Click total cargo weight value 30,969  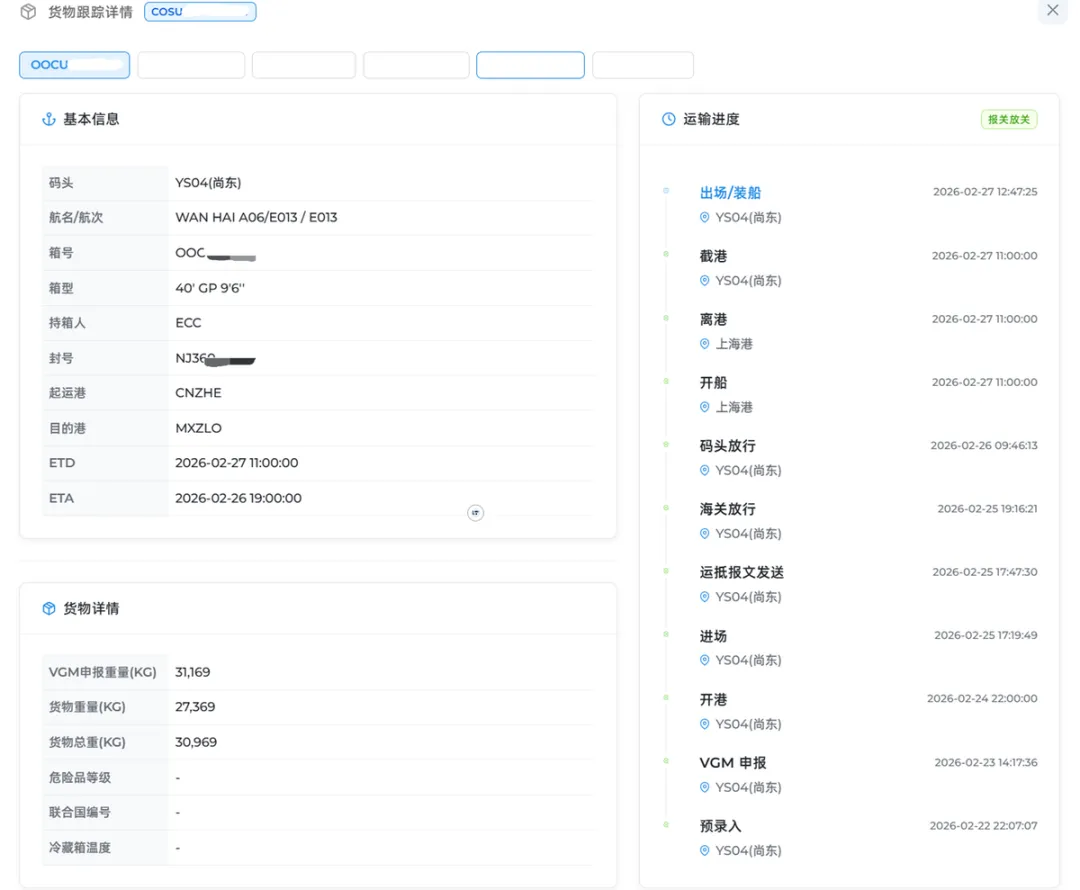point(196,743)
